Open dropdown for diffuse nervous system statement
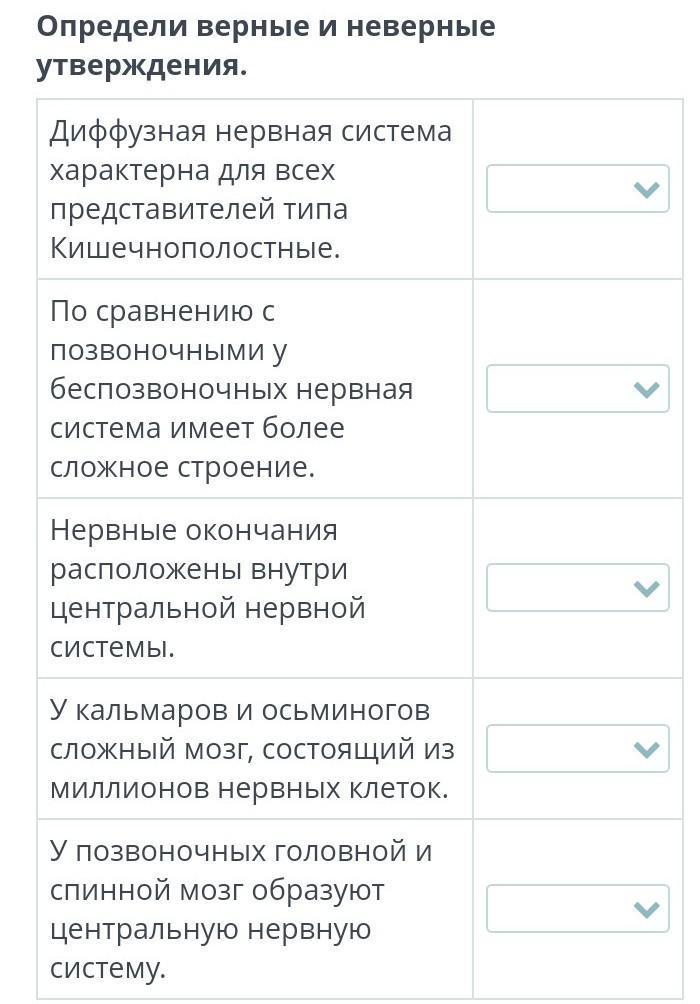 pyautogui.click(x=577, y=189)
